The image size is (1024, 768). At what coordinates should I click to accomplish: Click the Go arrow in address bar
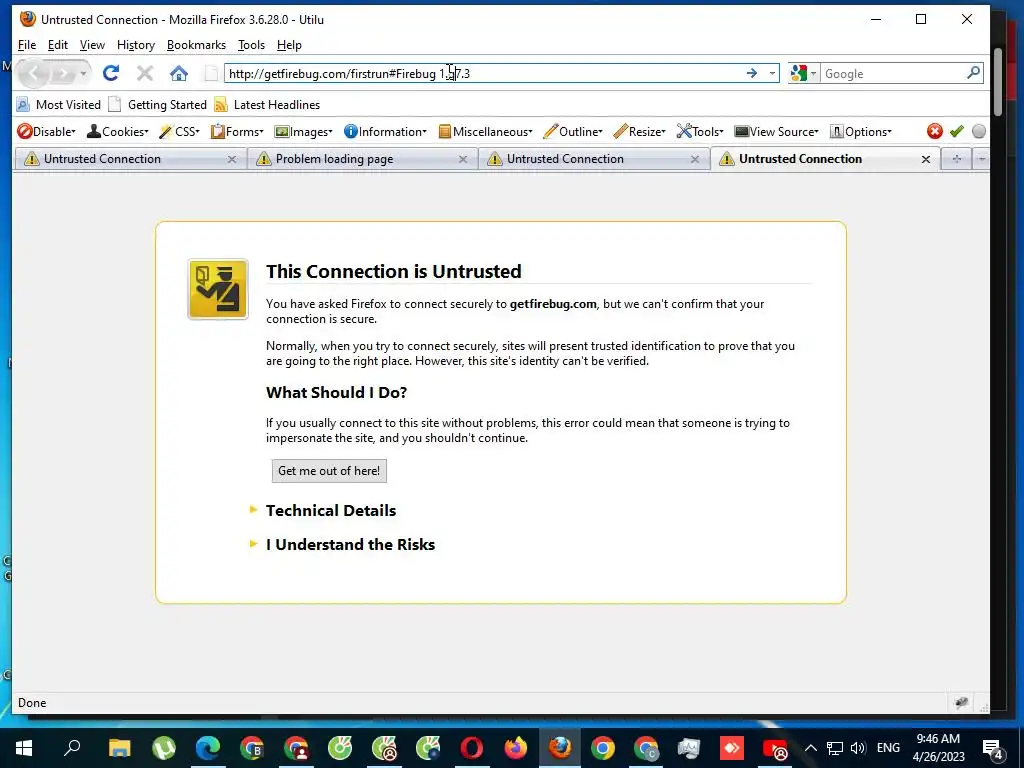point(752,73)
